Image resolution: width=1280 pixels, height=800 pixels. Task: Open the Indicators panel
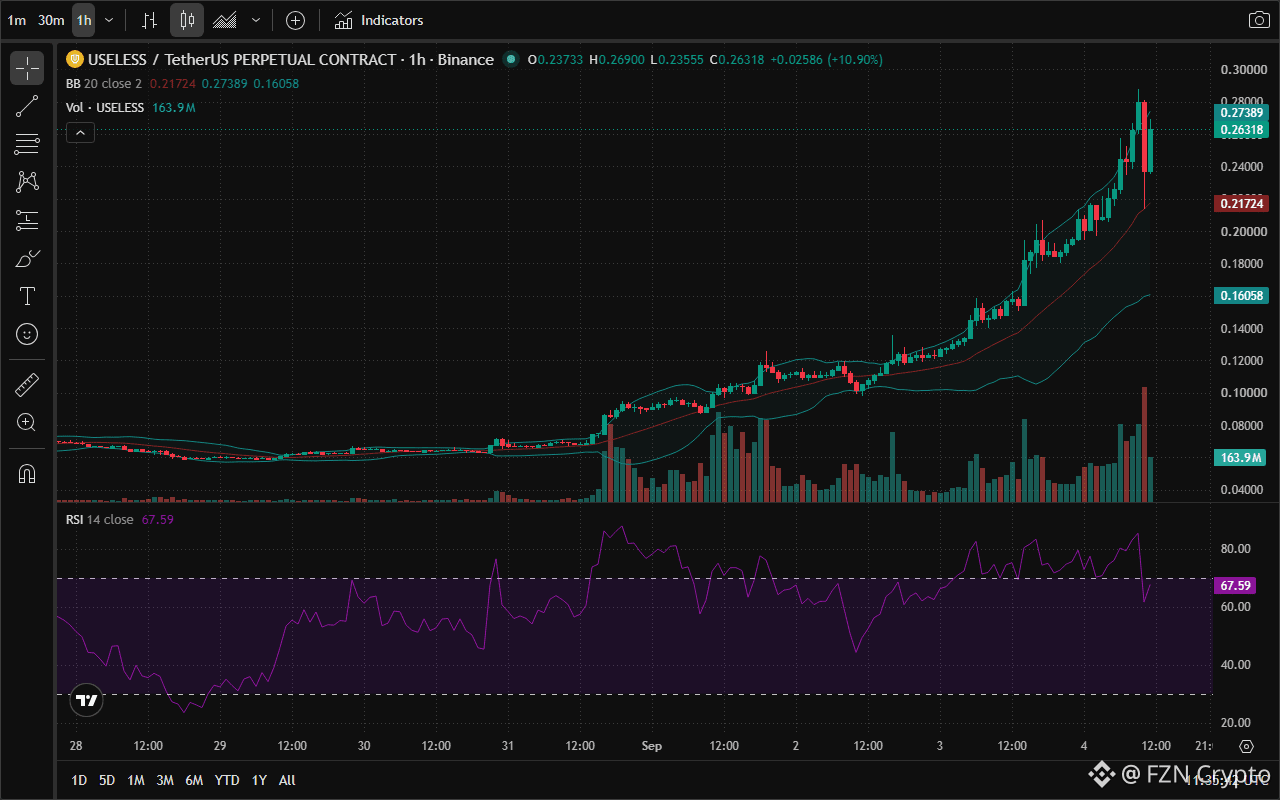click(x=379, y=20)
